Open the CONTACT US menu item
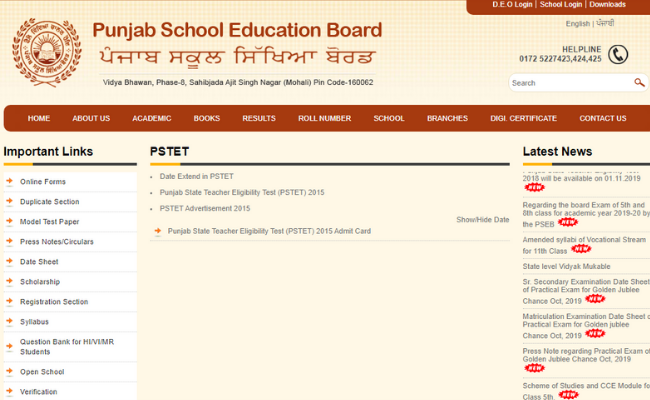Screen dimensions: 650x400 click(602, 118)
